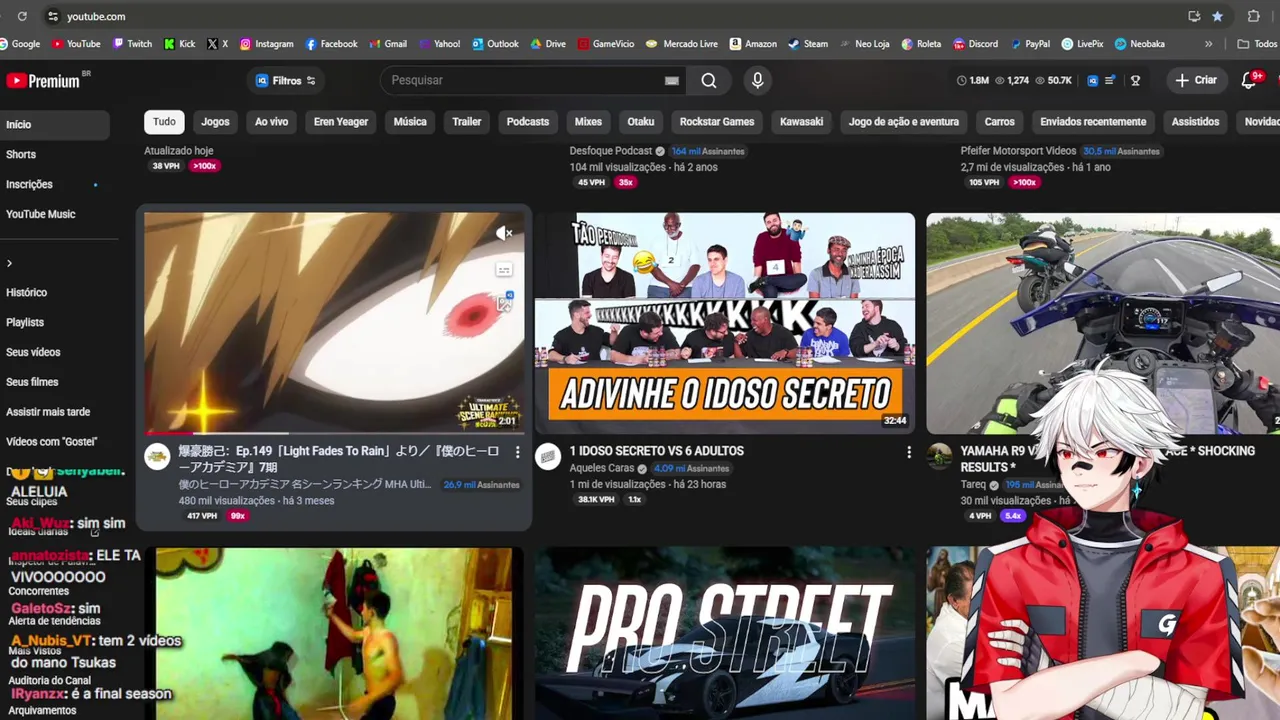The height and width of the screenshot is (720, 1280).
Task: Open the Aqueles Caras channel name link
Action: (602, 468)
